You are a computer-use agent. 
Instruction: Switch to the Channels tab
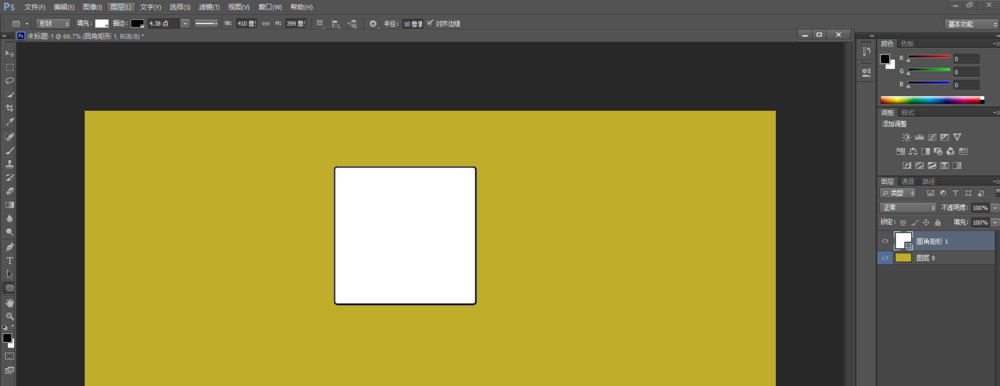[907, 182]
